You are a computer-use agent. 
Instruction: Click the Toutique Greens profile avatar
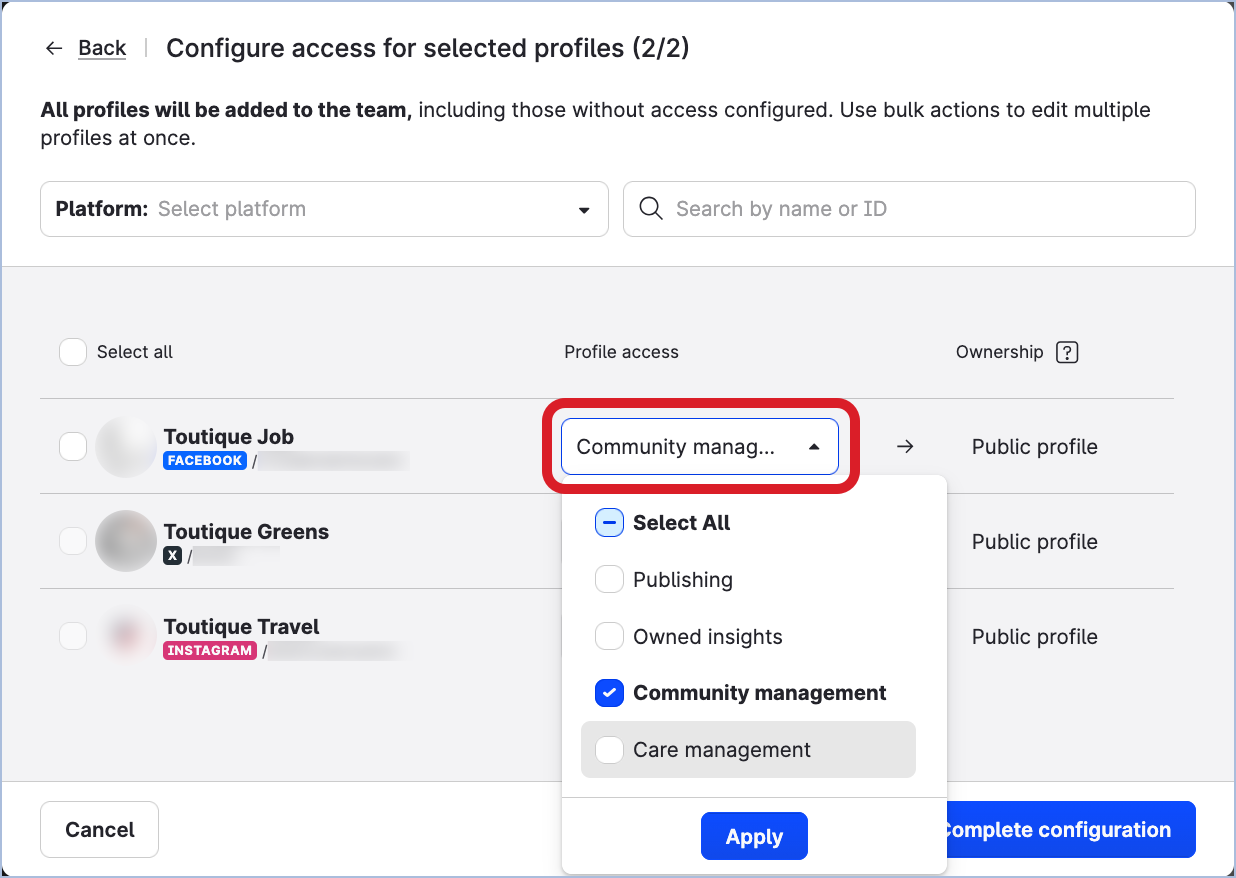tap(126, 541)
